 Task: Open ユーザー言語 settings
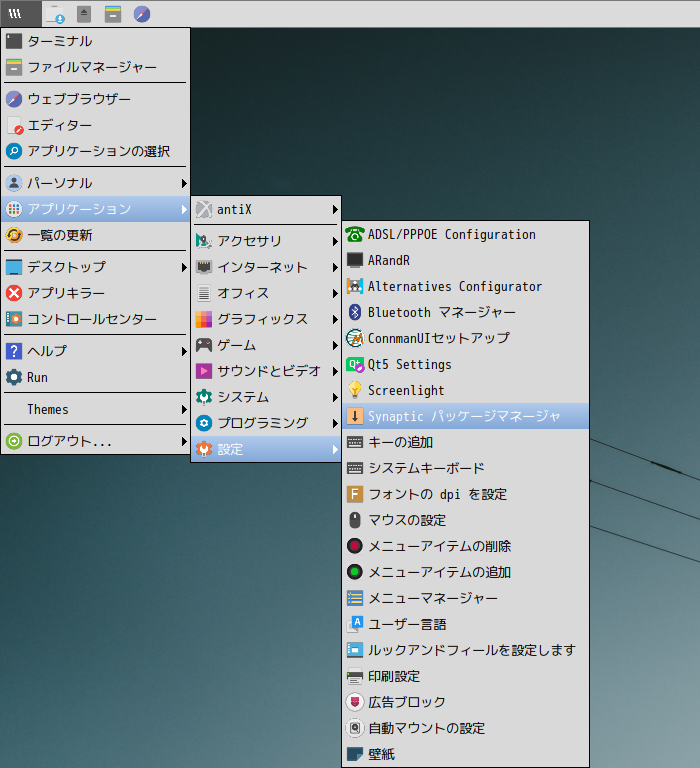(x=465, y=624)
